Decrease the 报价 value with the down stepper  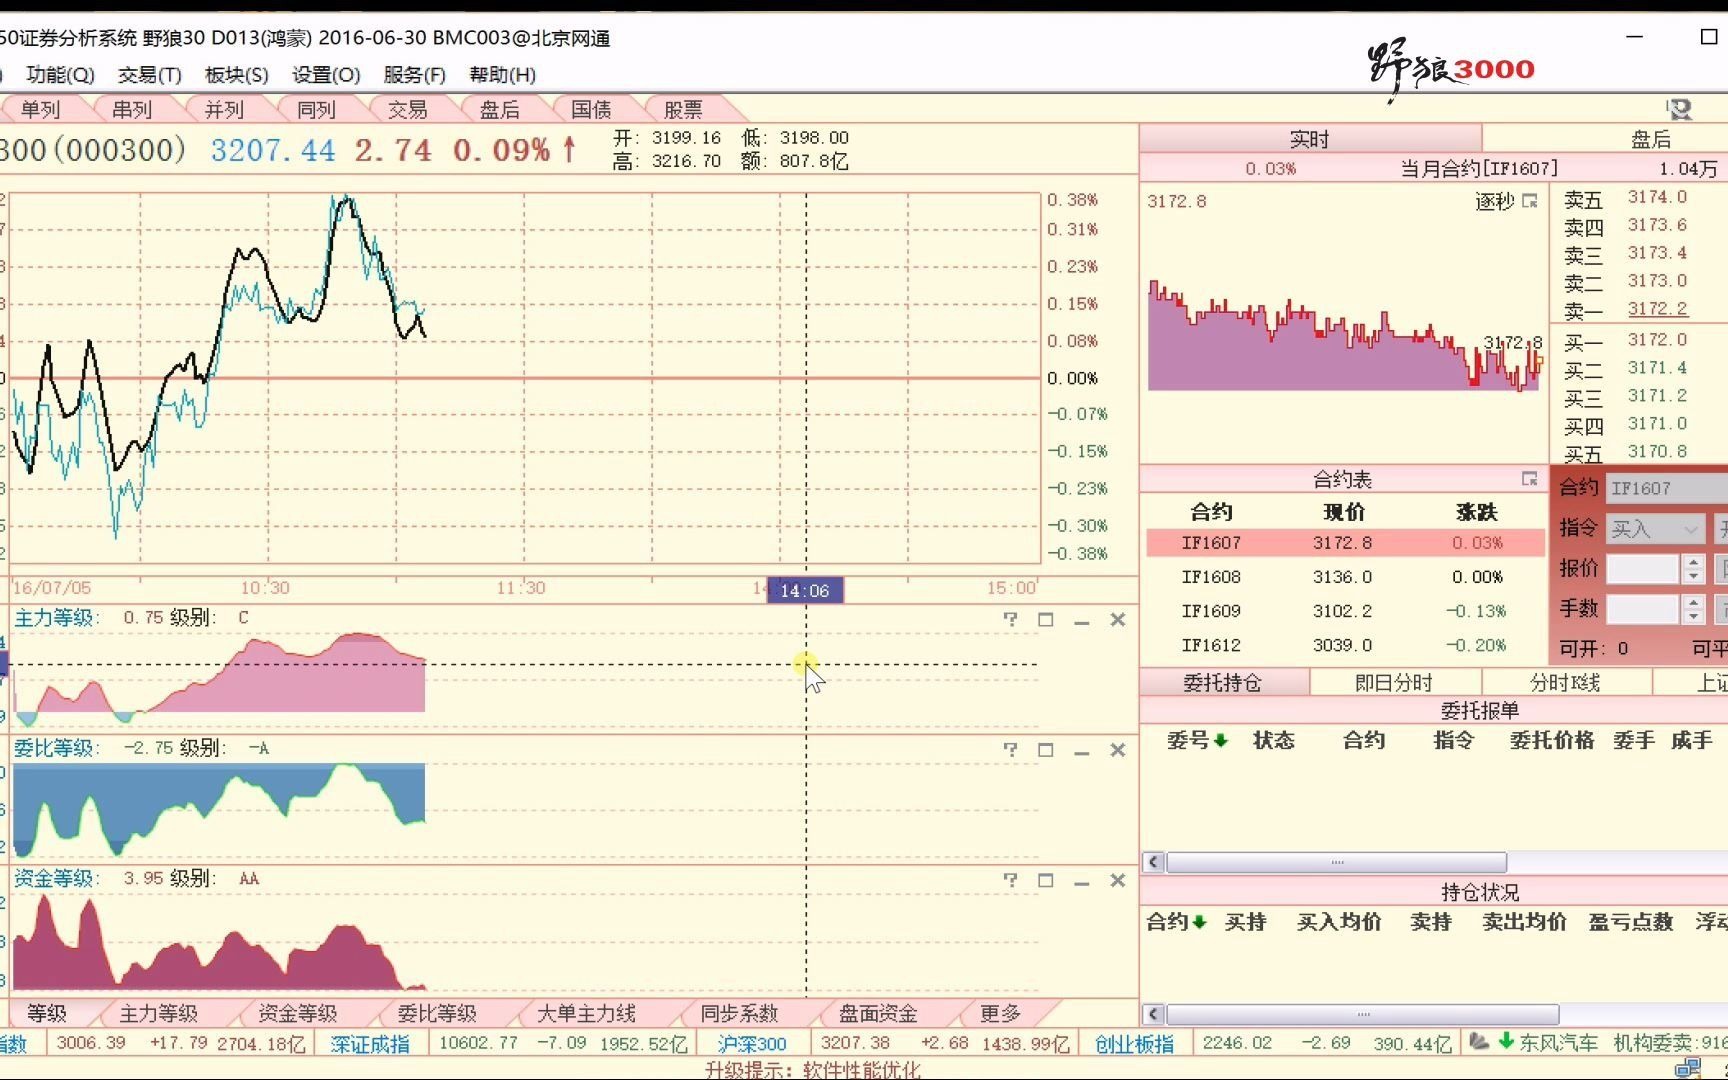[x=1693, y=576]
